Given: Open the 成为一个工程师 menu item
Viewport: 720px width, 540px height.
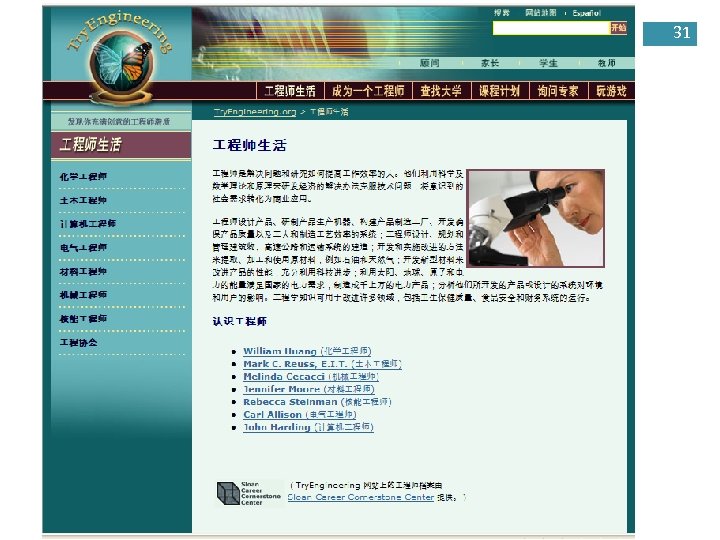Looking at the screenshot, I should pyautogui.click(x=368, y=91).
